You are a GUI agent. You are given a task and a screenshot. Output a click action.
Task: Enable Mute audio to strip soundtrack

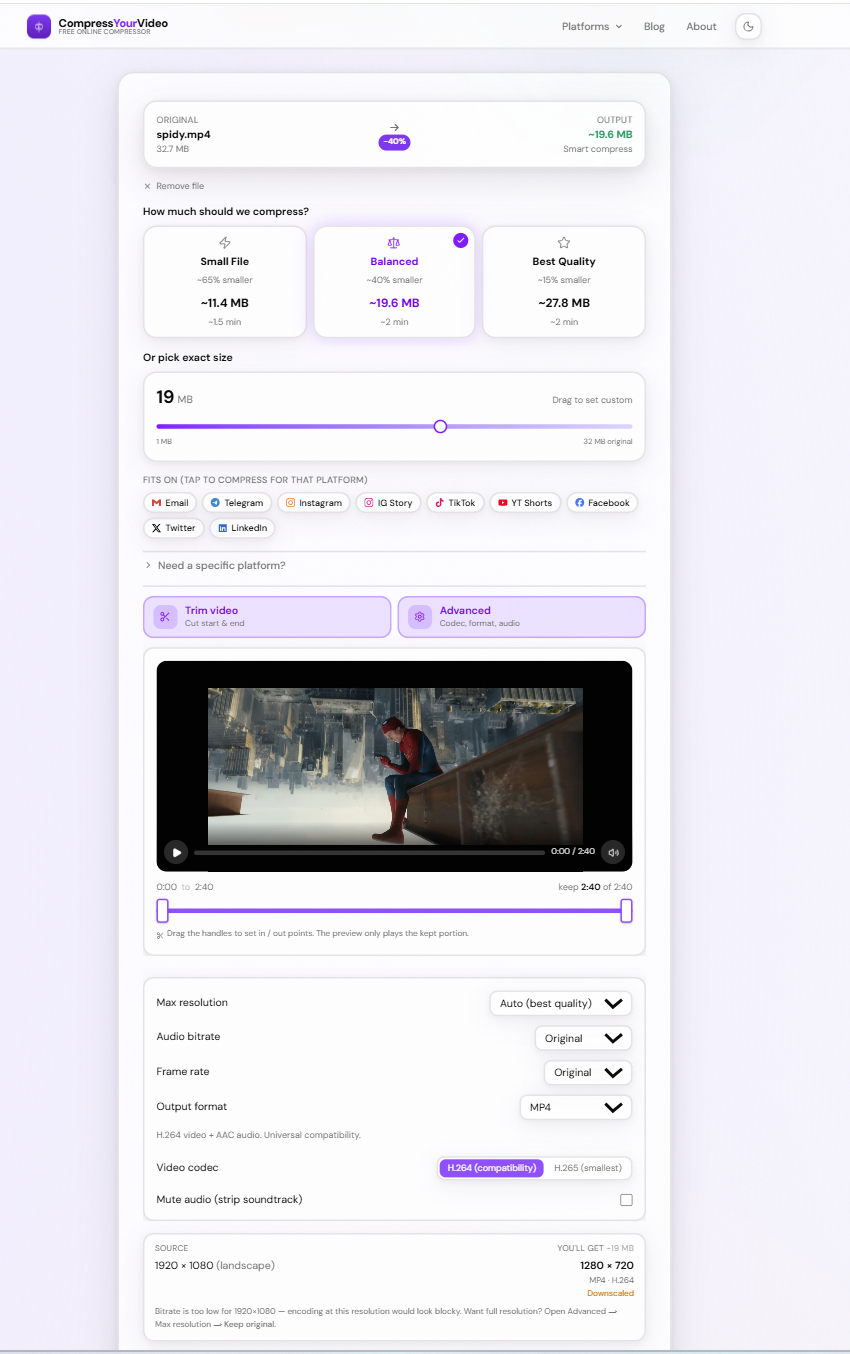(x=626, y=1199)
